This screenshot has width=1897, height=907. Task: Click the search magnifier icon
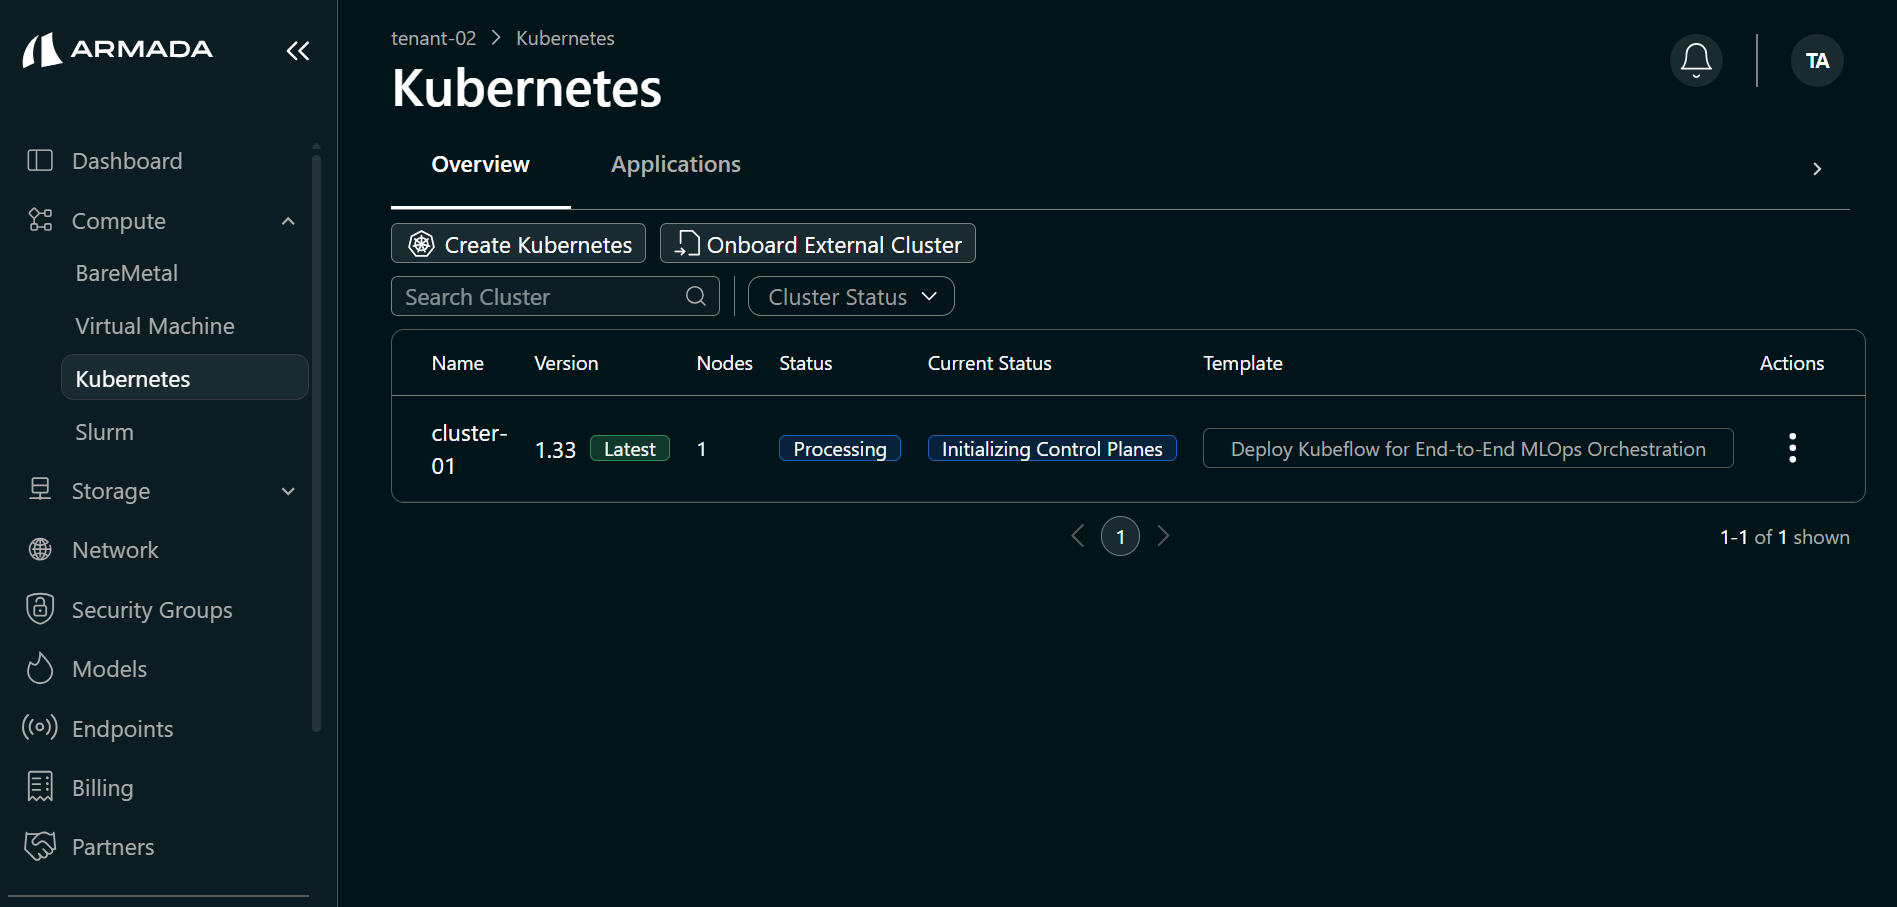(x=696, y=296)
